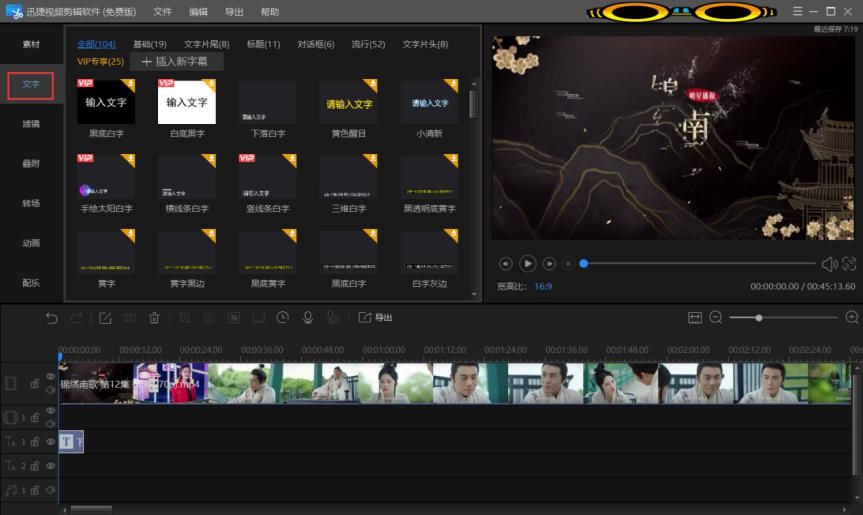
Task: Click the split clip icon
Action: coord(129,318)
